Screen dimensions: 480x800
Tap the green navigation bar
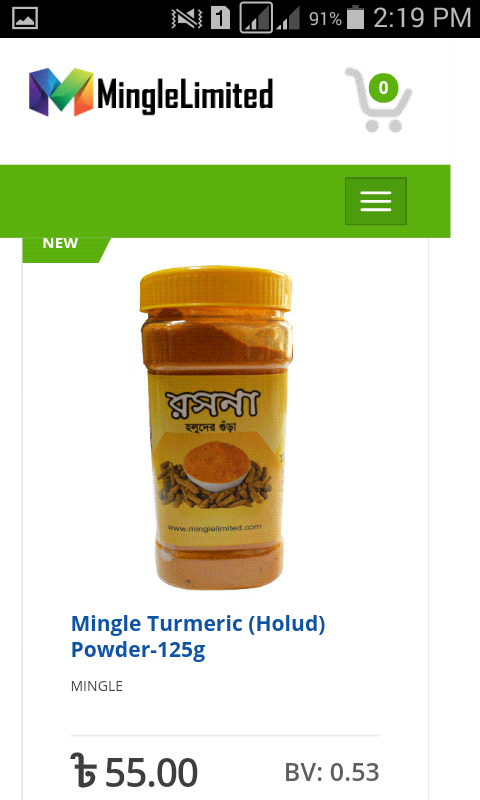pyautogui.click(x=225, y=201)
